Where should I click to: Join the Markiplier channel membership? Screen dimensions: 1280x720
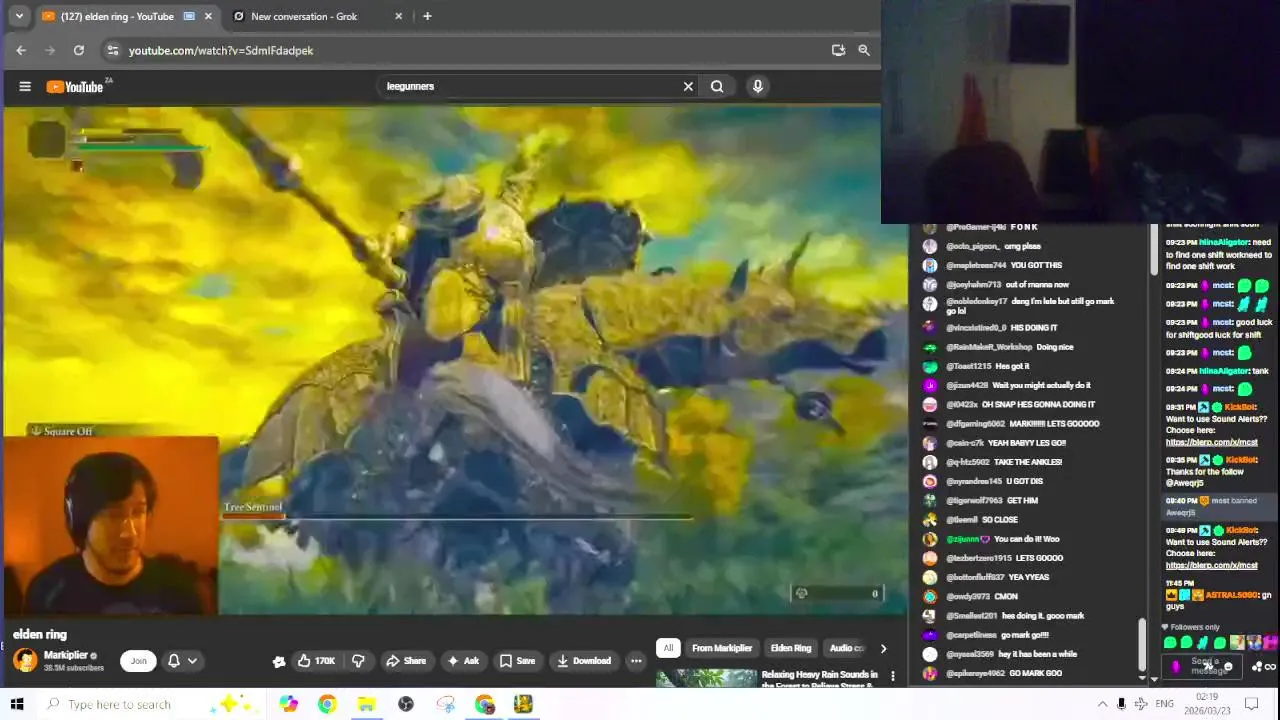[x=138, y=660]
